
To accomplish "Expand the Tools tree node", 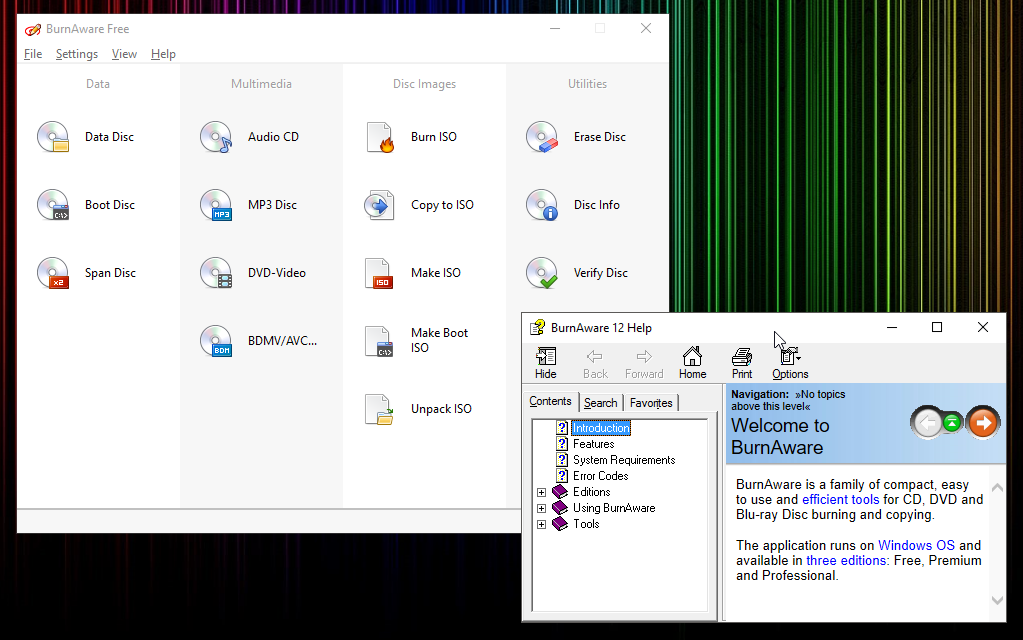I will (542, 525).
